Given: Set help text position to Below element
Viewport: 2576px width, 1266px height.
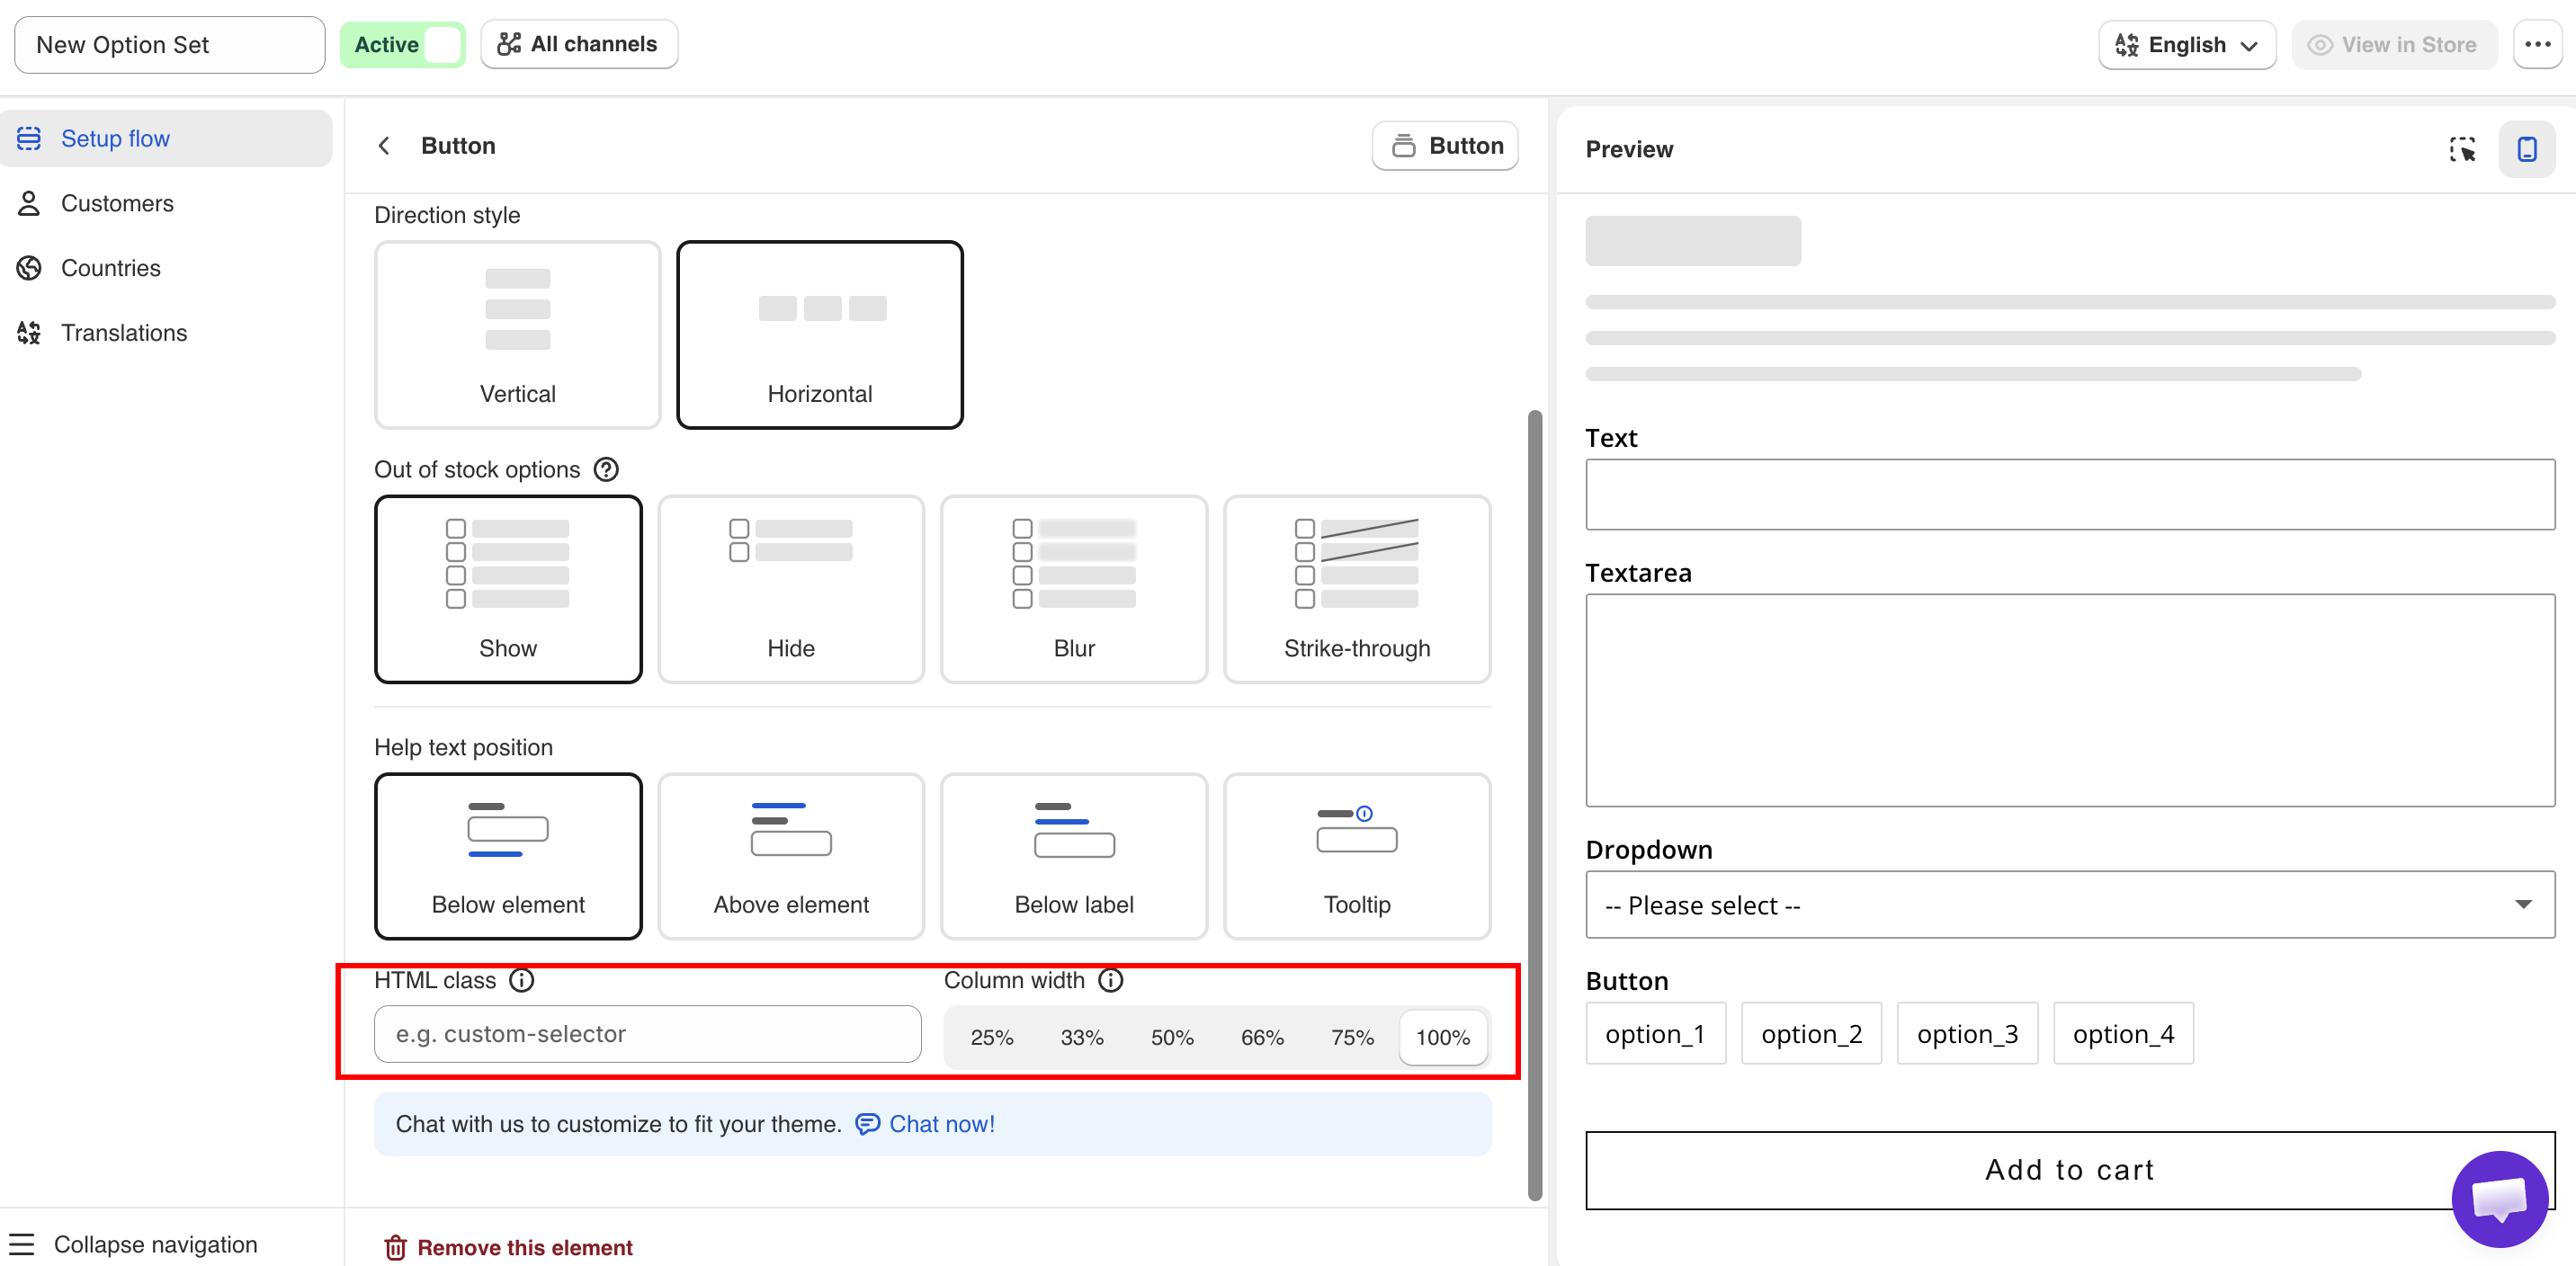Looking at the screenshot, I should point(508,856).
